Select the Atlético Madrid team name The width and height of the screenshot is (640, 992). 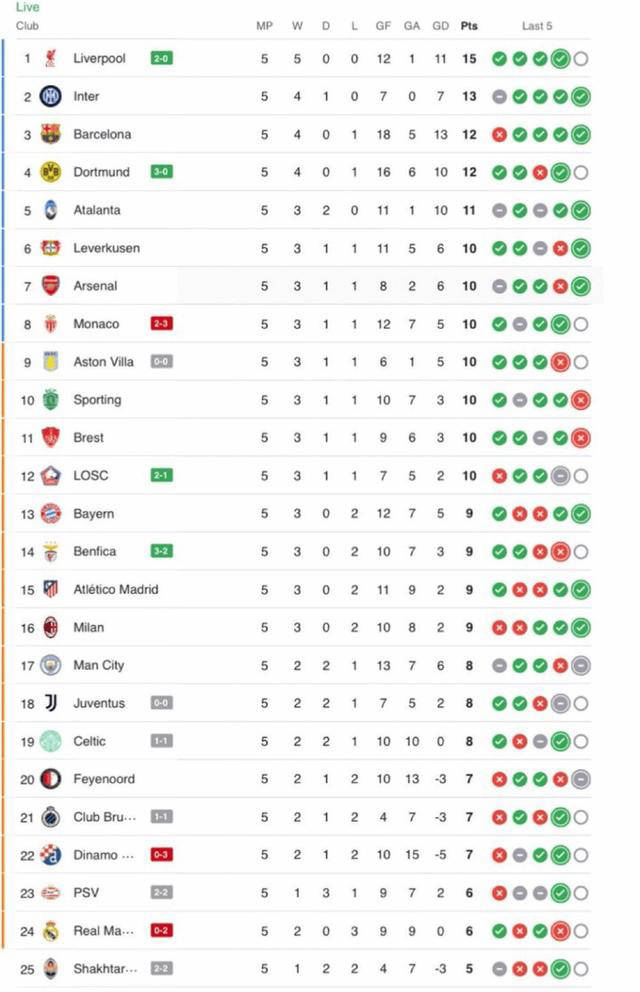tap(116, 589)
